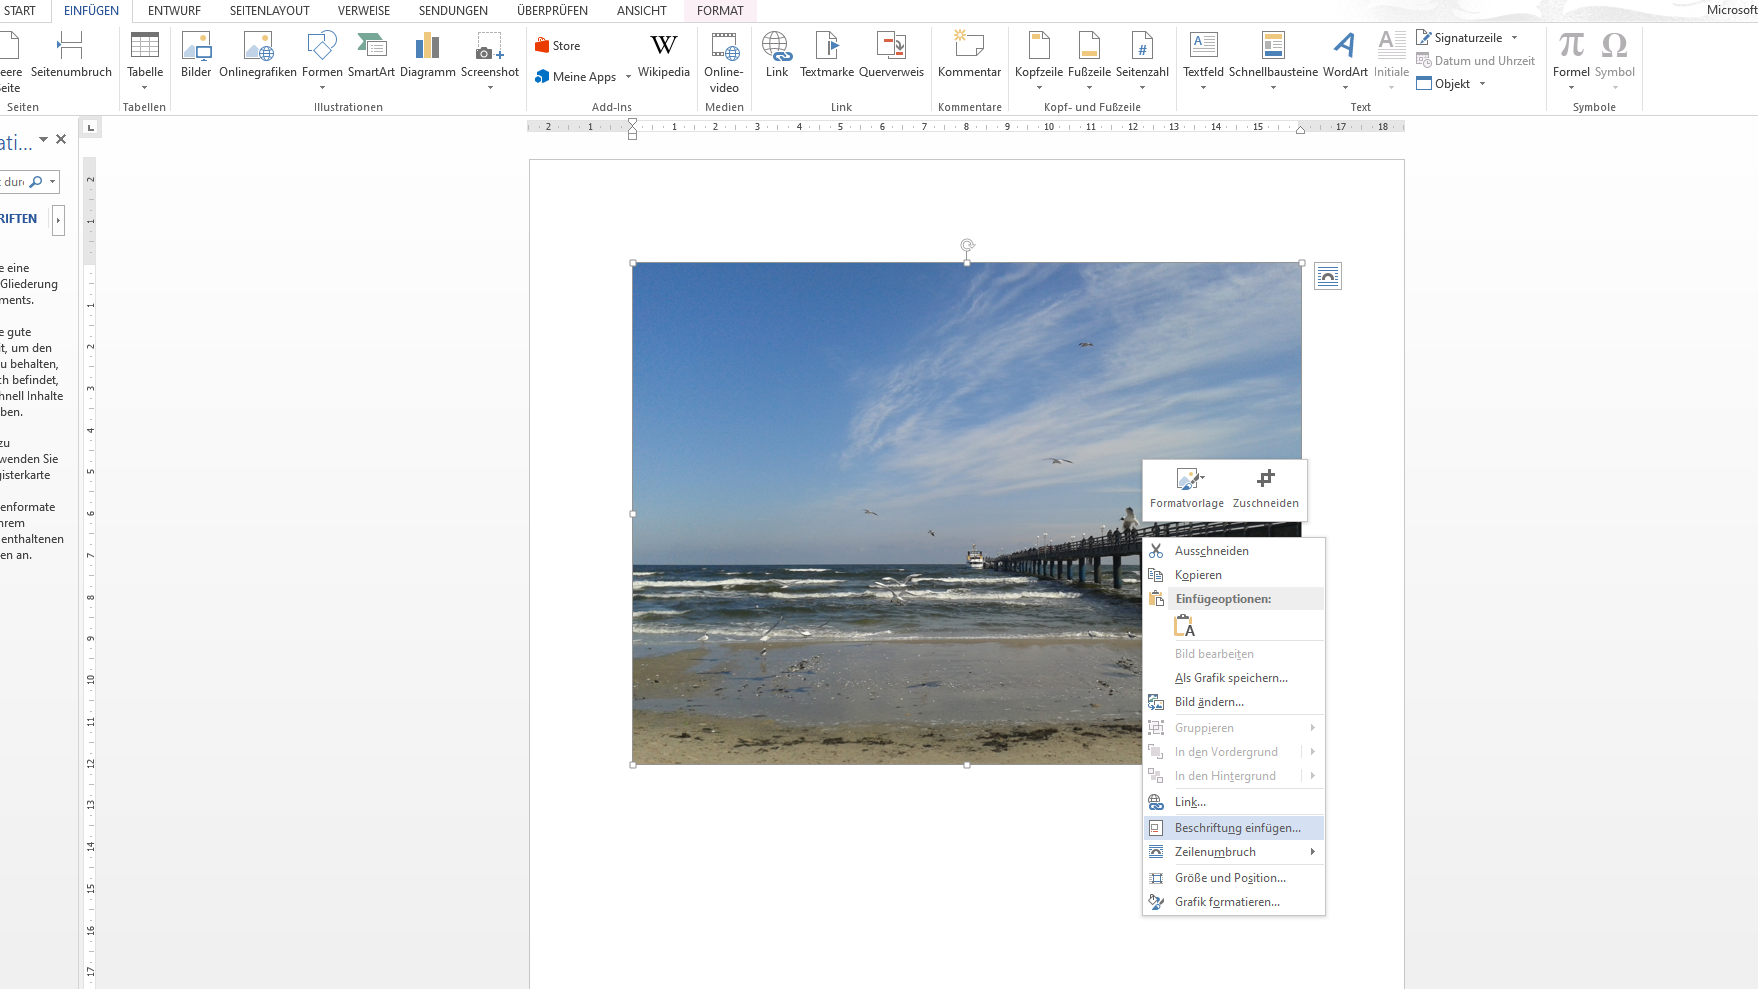
Task: Open the Office Store
Action: tap(559, 44)
